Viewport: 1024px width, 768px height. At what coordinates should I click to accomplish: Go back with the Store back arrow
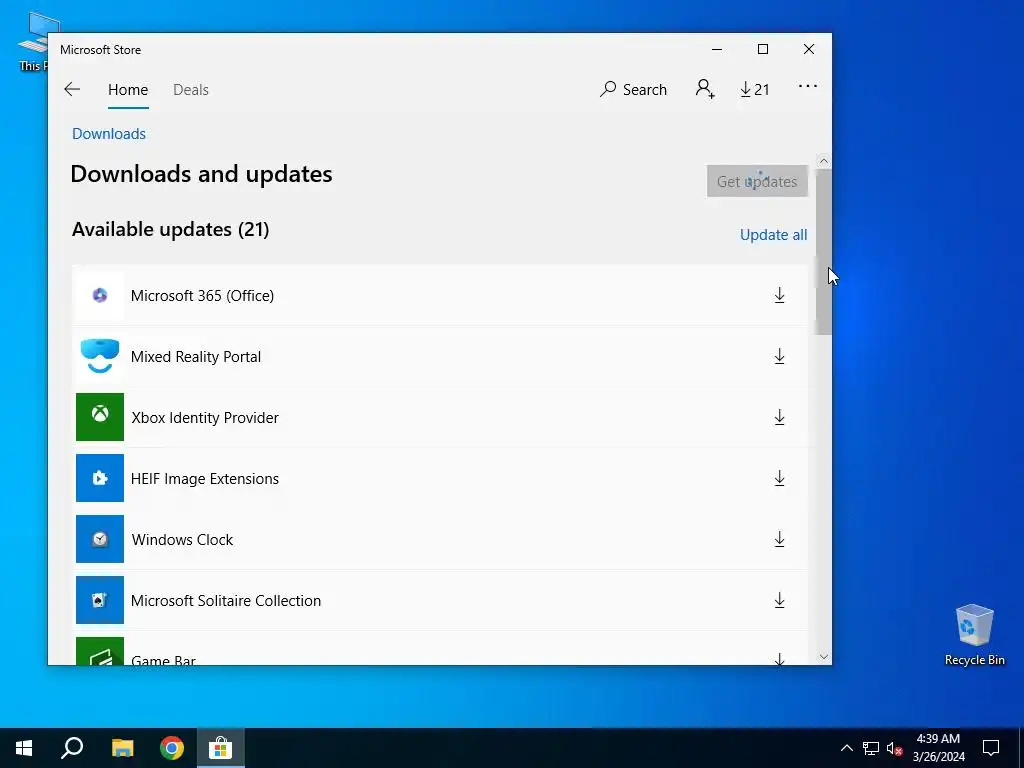[72, 89]
